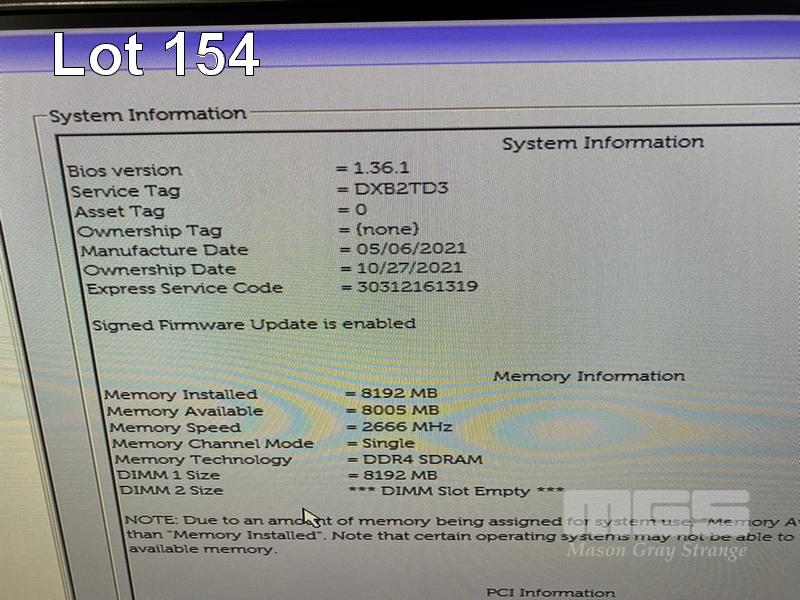The image size is (800, 600).
Task: Select the System Information group title
Action: coord(147,115)
